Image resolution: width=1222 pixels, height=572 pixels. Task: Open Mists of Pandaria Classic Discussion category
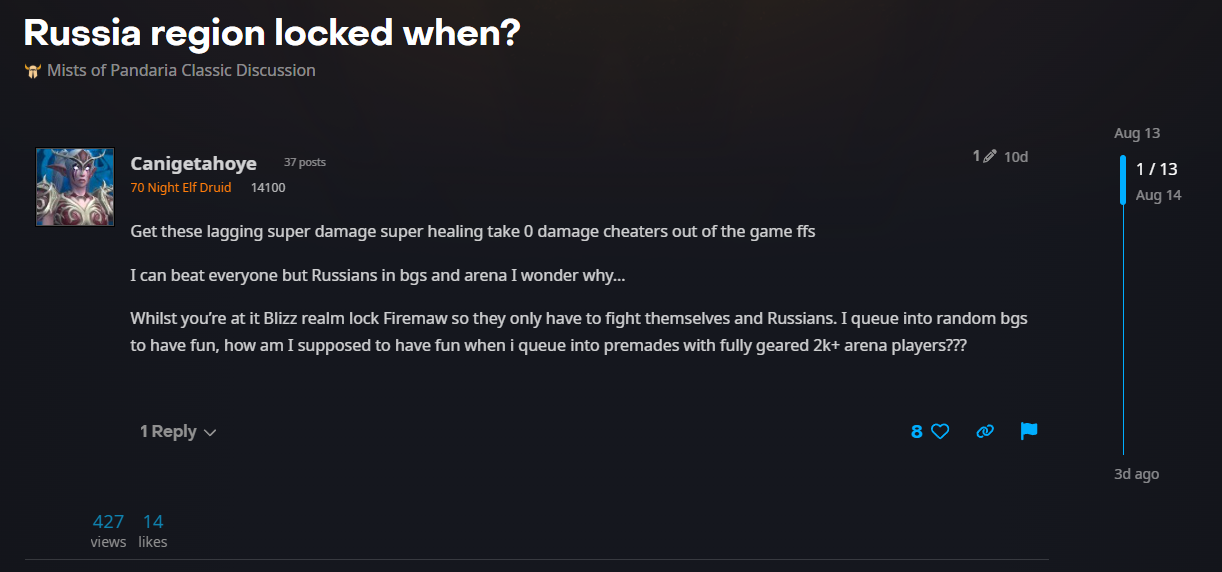coord(181,71)
